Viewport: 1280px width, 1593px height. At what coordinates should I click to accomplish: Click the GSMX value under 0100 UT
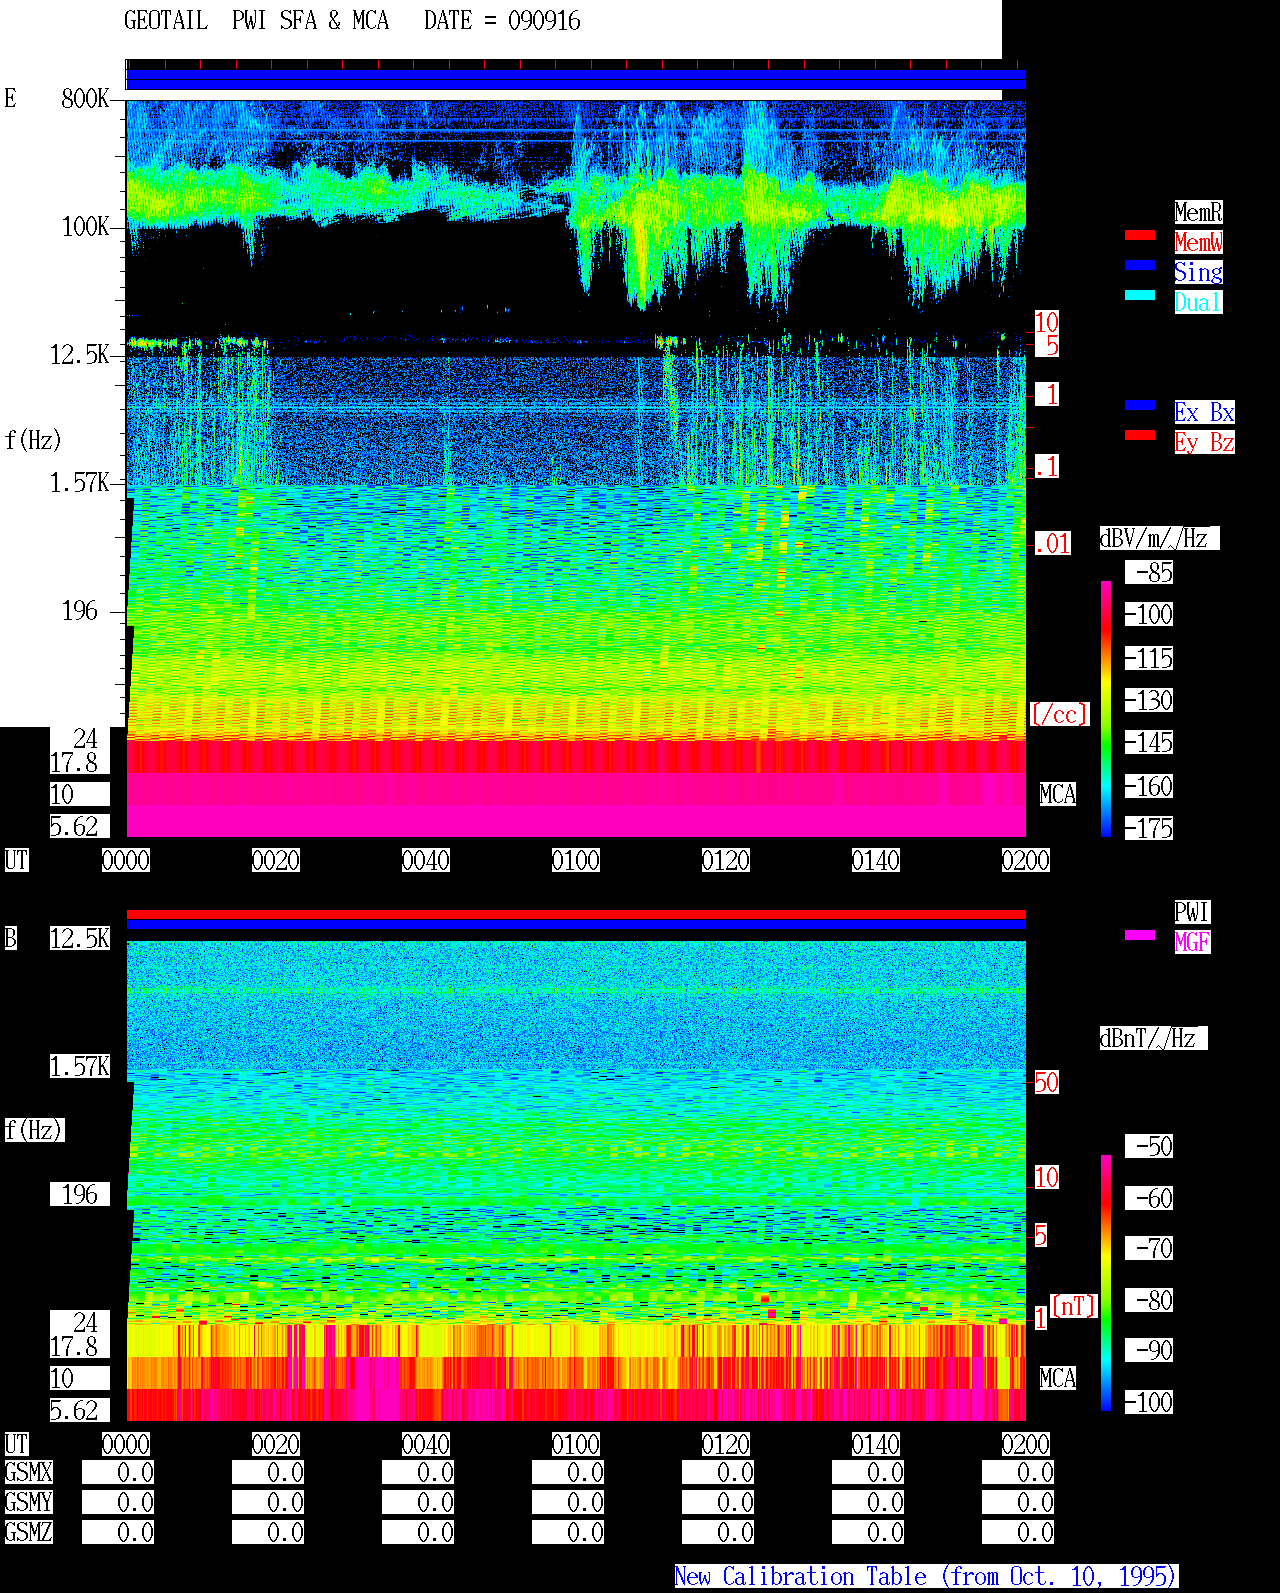568,1472
